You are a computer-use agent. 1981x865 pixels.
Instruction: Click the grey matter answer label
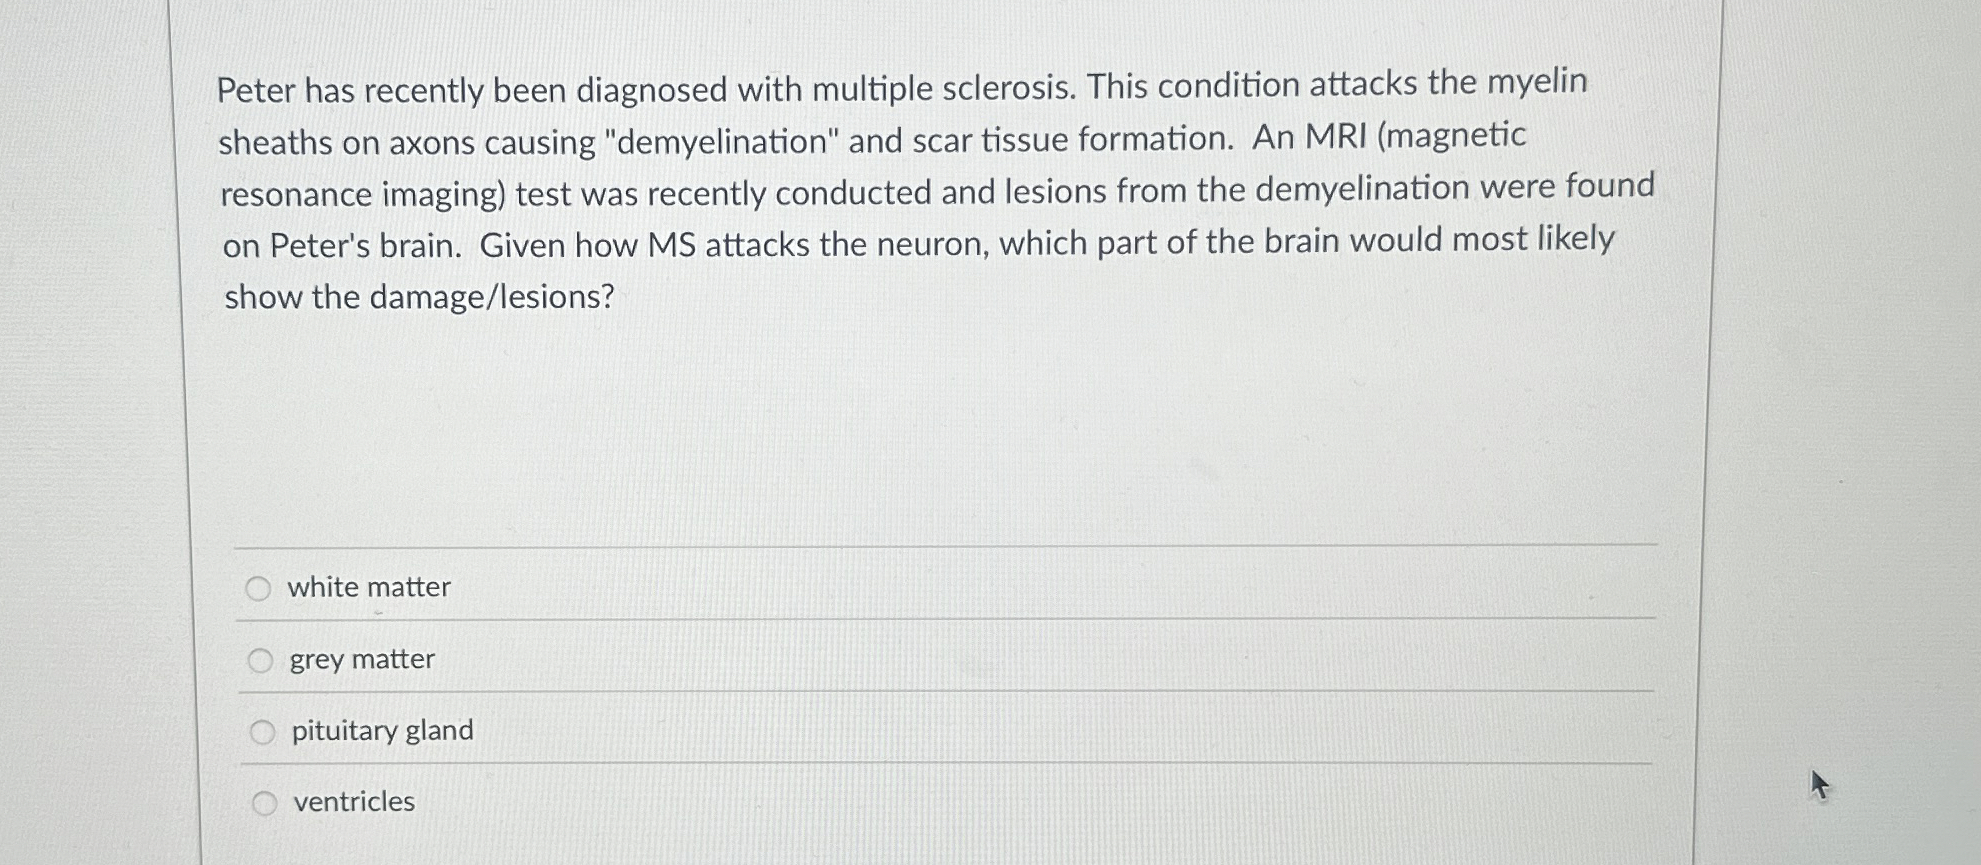[x=361, y=659]
